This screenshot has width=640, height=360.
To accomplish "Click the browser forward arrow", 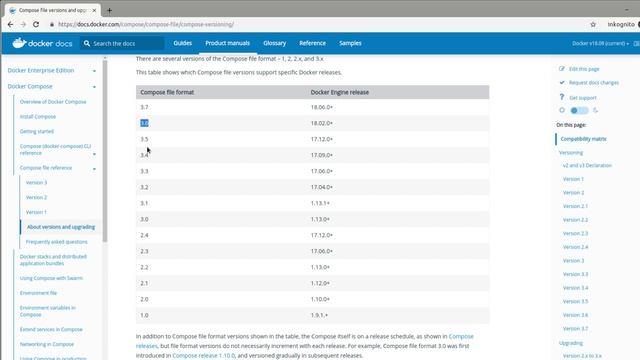I will [23, 24].
